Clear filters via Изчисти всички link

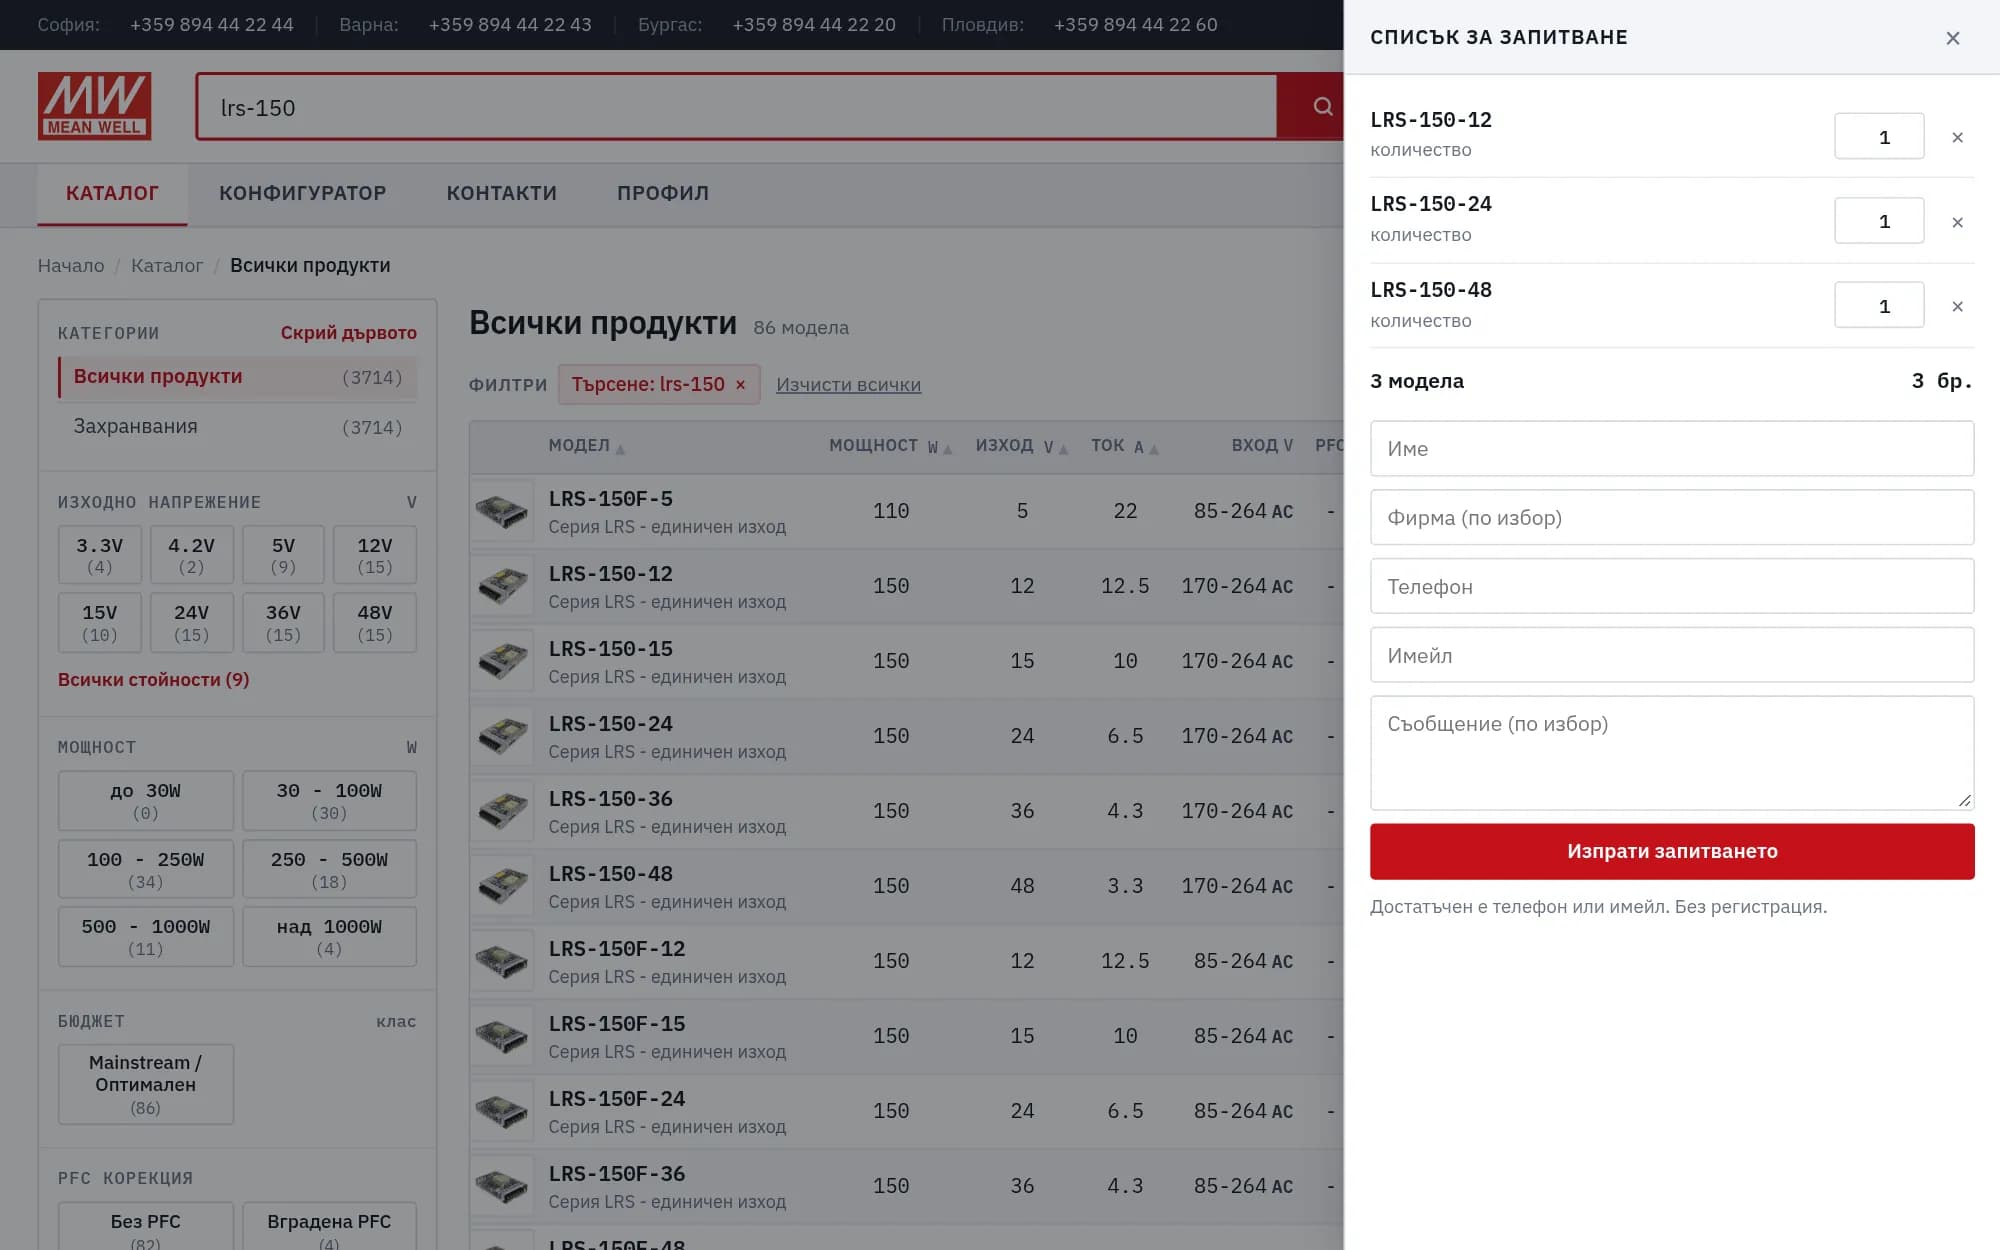coord(848,385)
